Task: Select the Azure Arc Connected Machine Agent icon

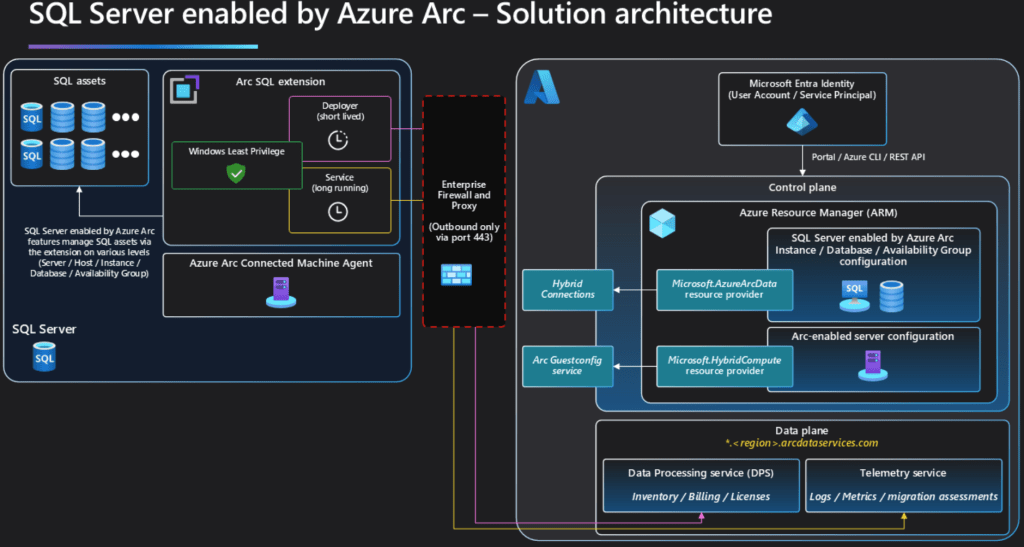Action: click(x=280, y=291)
